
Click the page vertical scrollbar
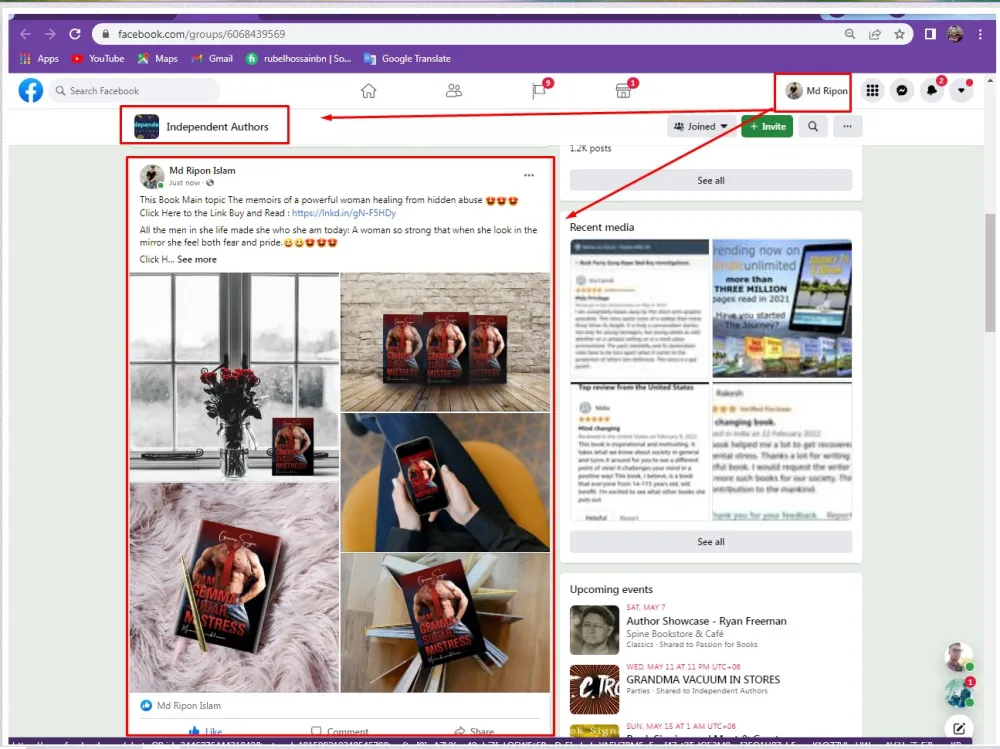990,273
